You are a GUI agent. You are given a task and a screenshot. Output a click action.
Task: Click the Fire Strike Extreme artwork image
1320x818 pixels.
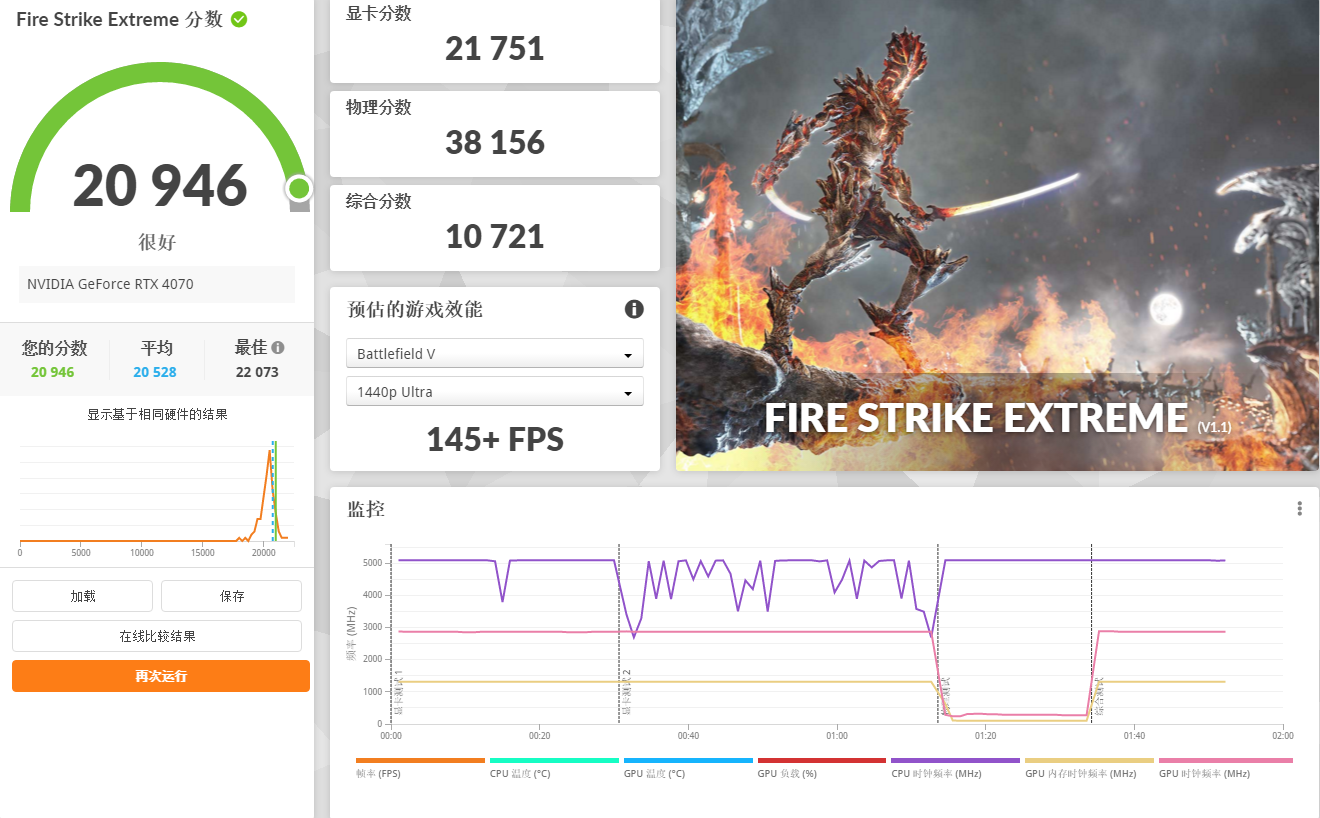point(997,235)
